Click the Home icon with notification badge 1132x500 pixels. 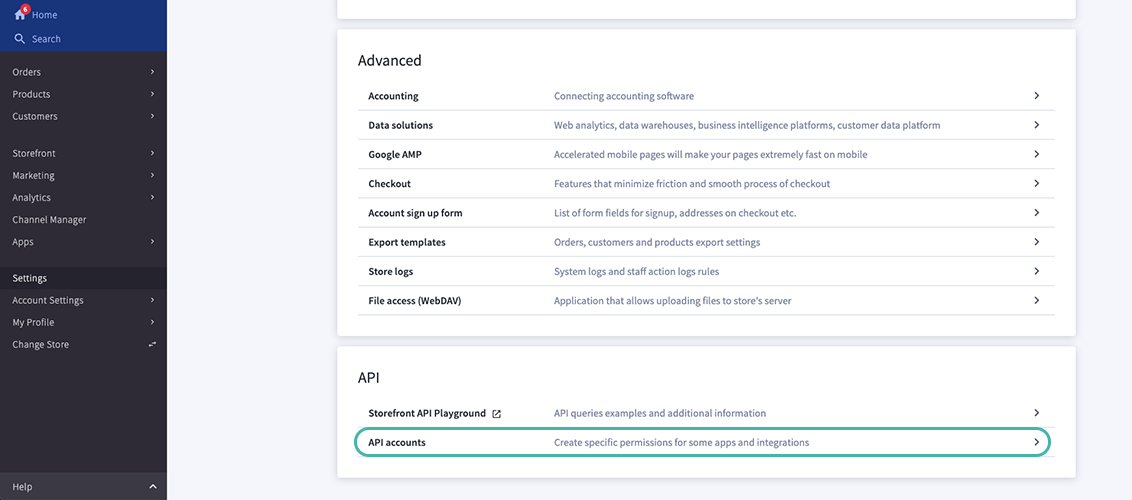tap(20, 15)
